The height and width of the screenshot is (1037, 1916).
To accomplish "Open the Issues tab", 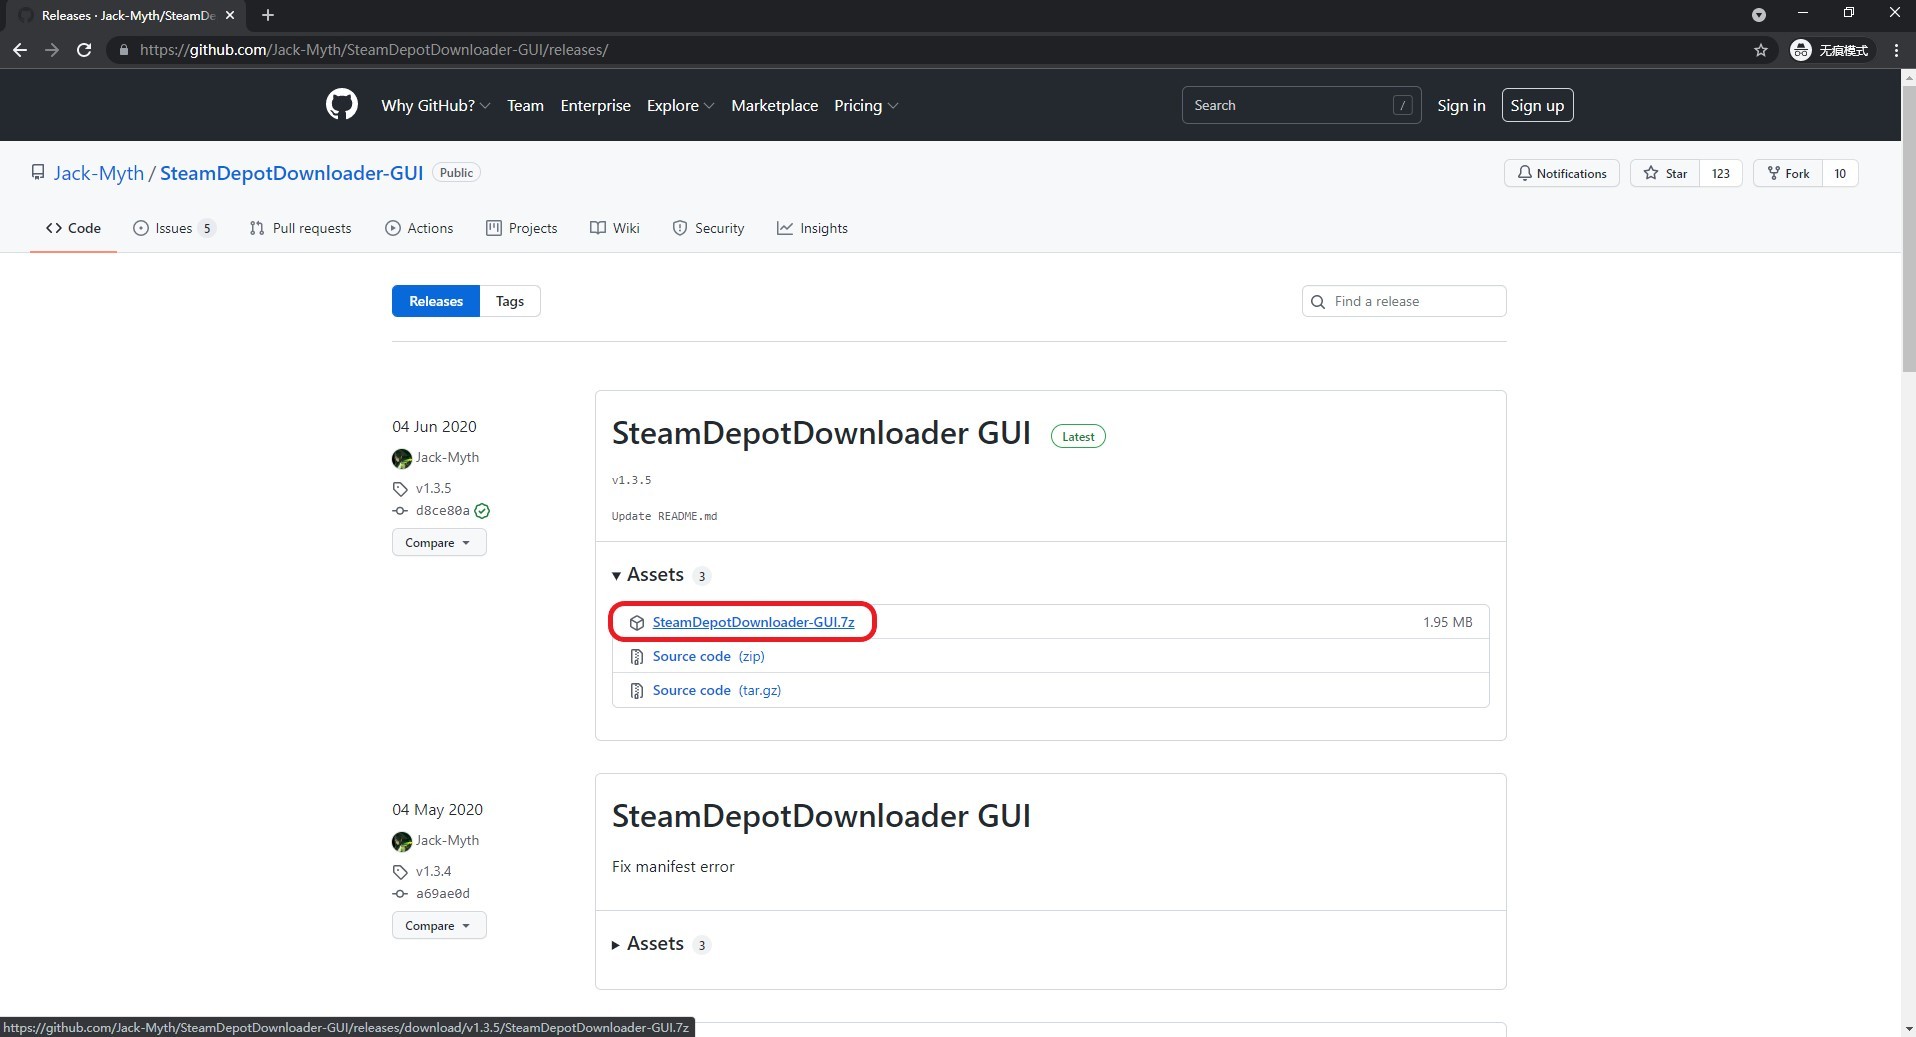I will click(174, 228).
